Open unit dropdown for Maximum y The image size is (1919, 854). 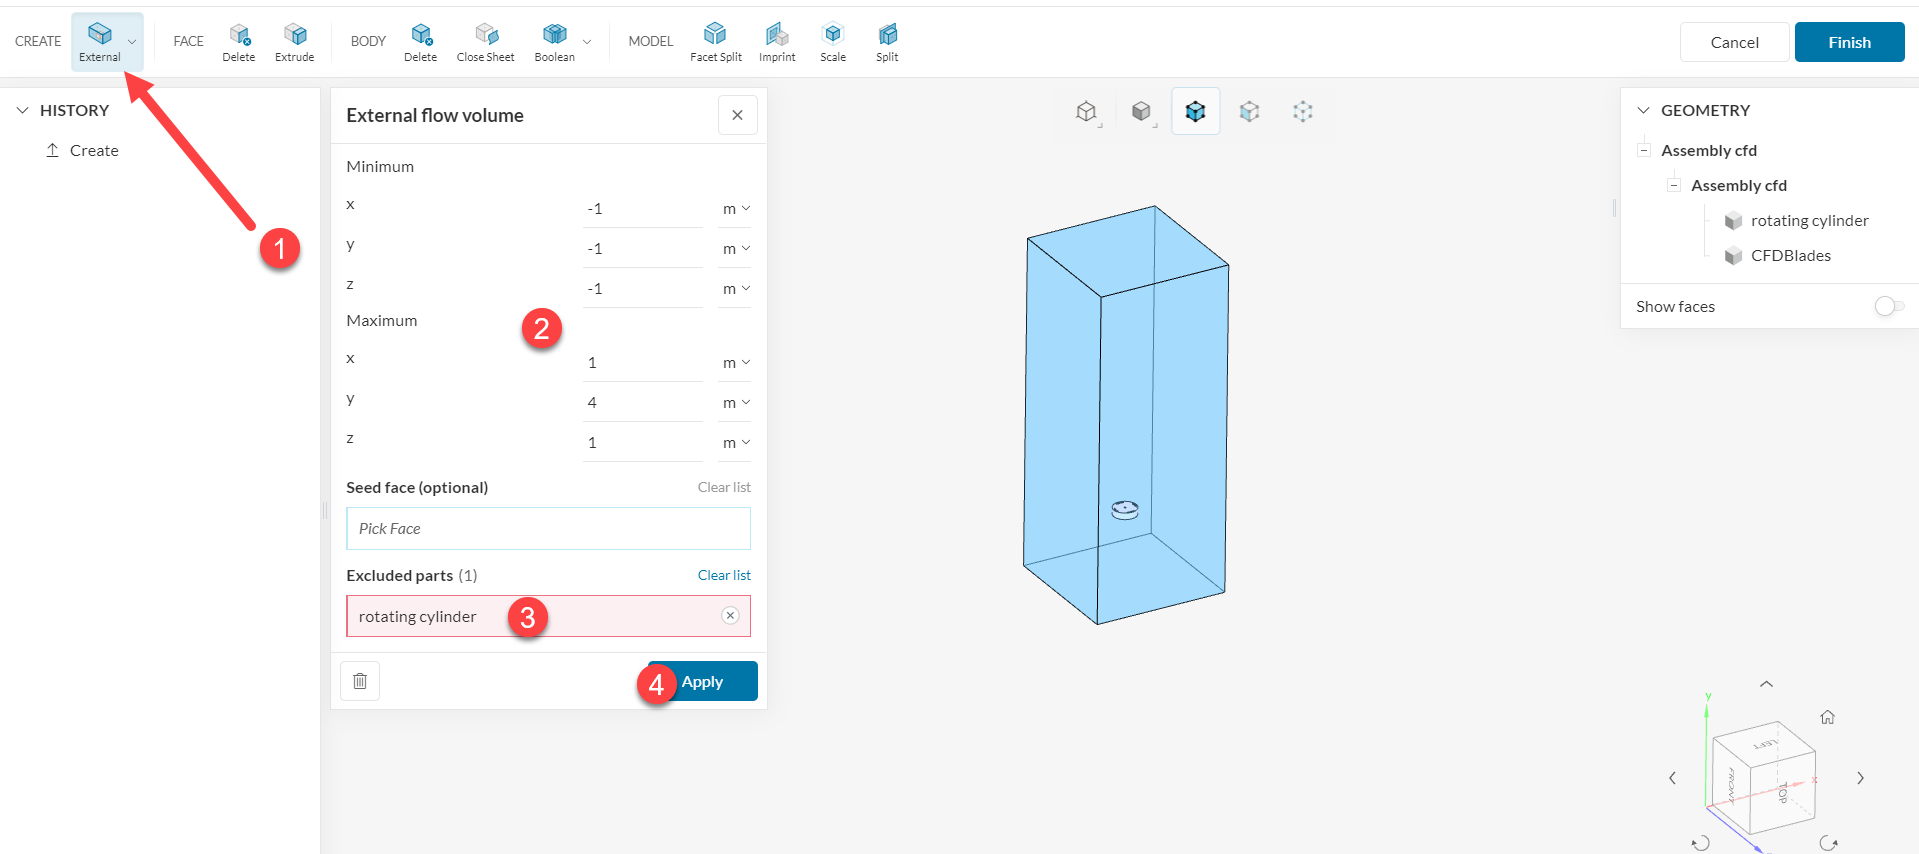[736, 402]
